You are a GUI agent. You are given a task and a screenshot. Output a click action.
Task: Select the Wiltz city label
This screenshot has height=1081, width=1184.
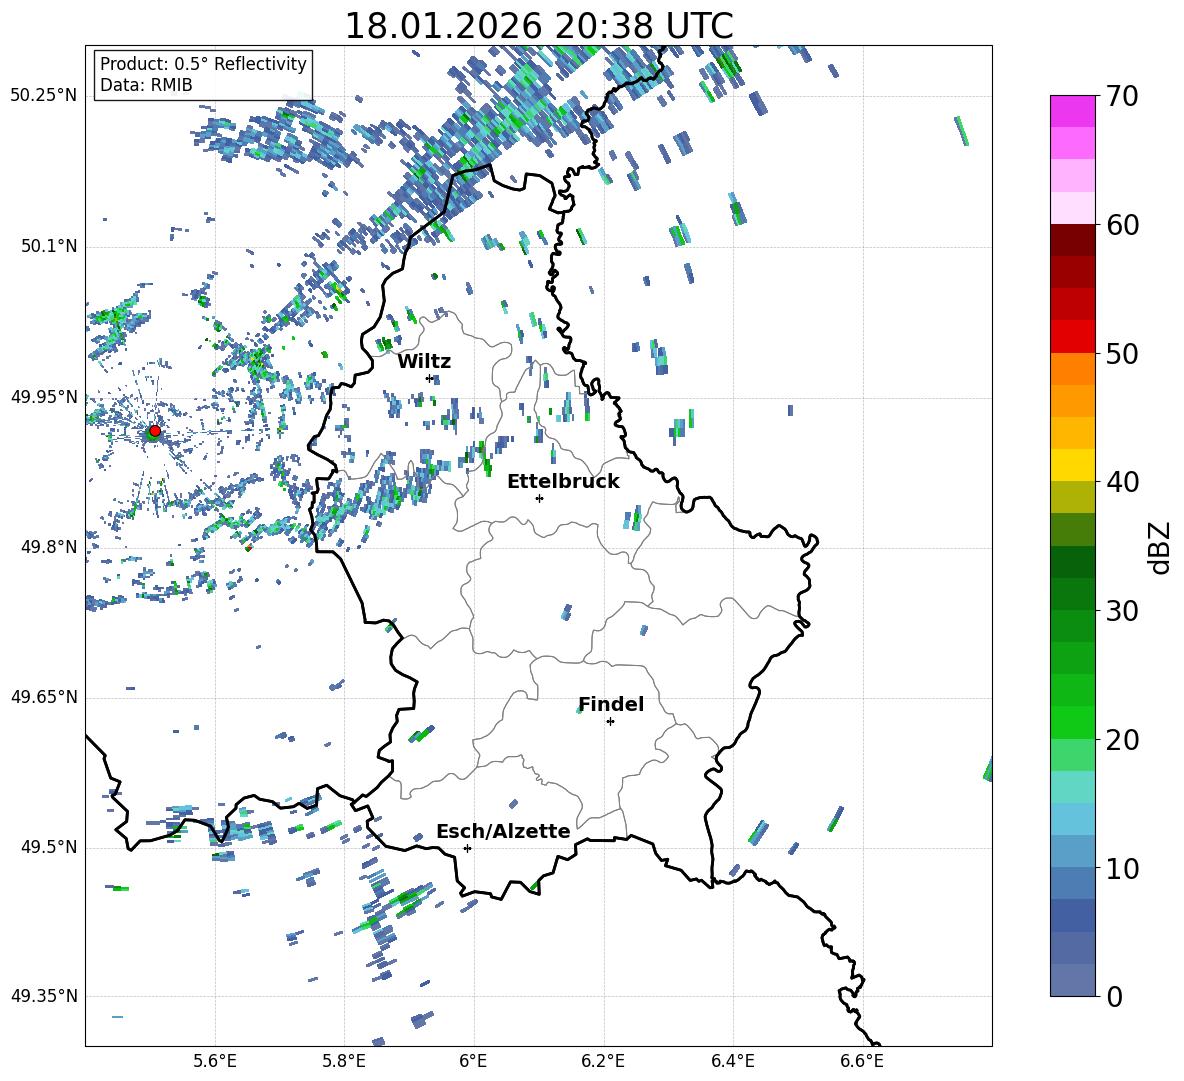pos(424,362)
